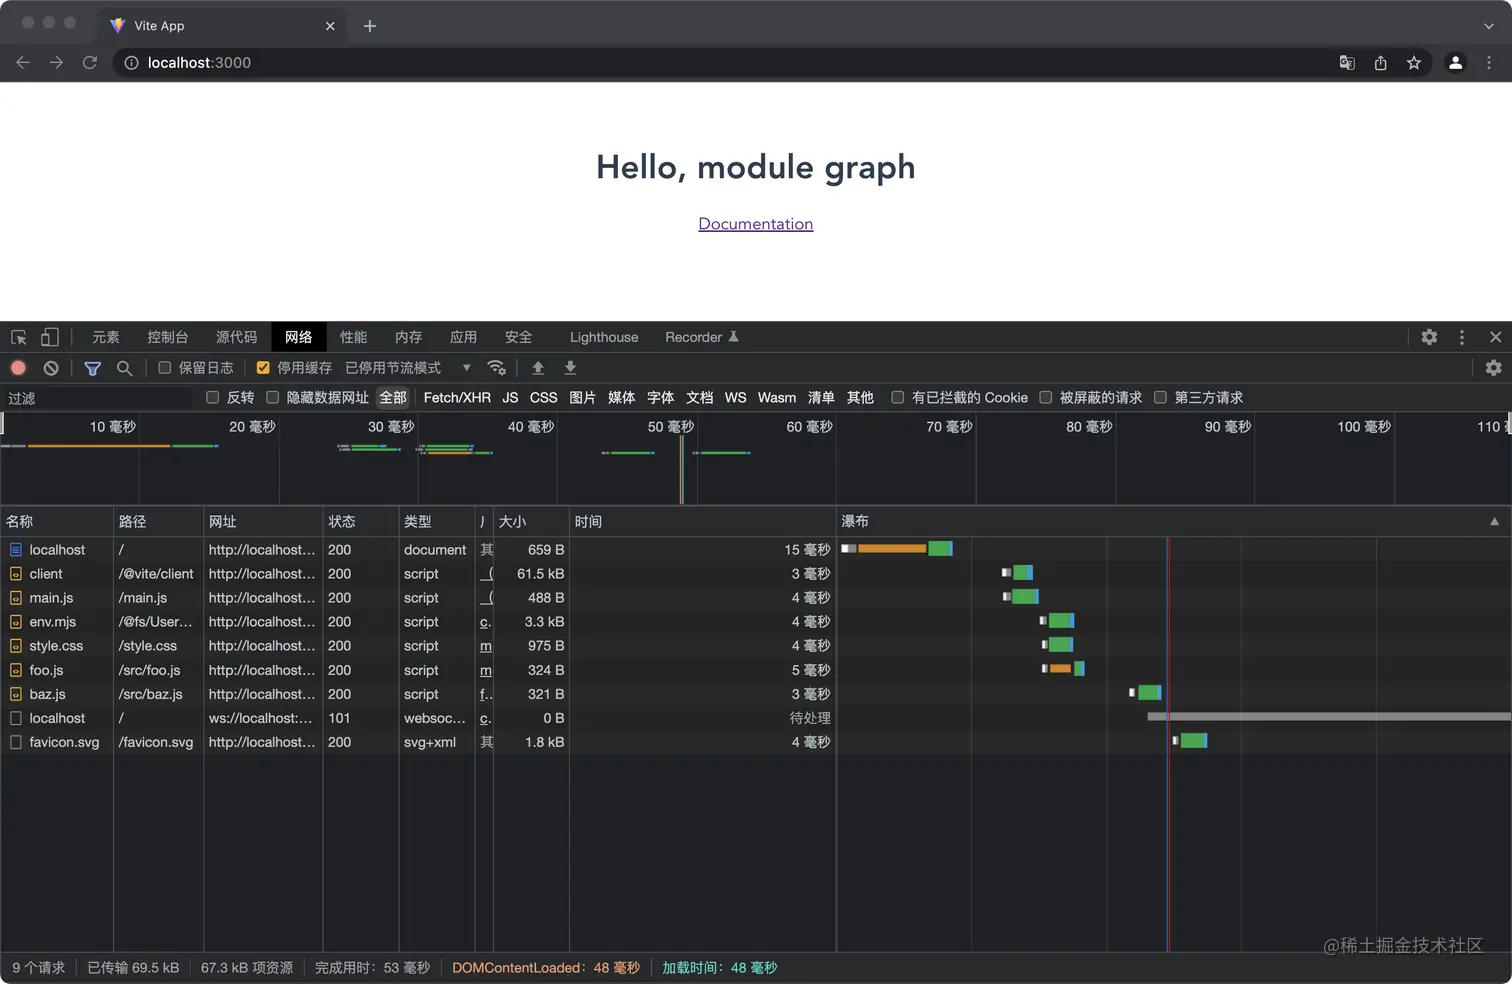The height and width of the screenshot is (984, 1512).
Task: Open DevTools settings gear in tab bar
Action: point(1429,337)
